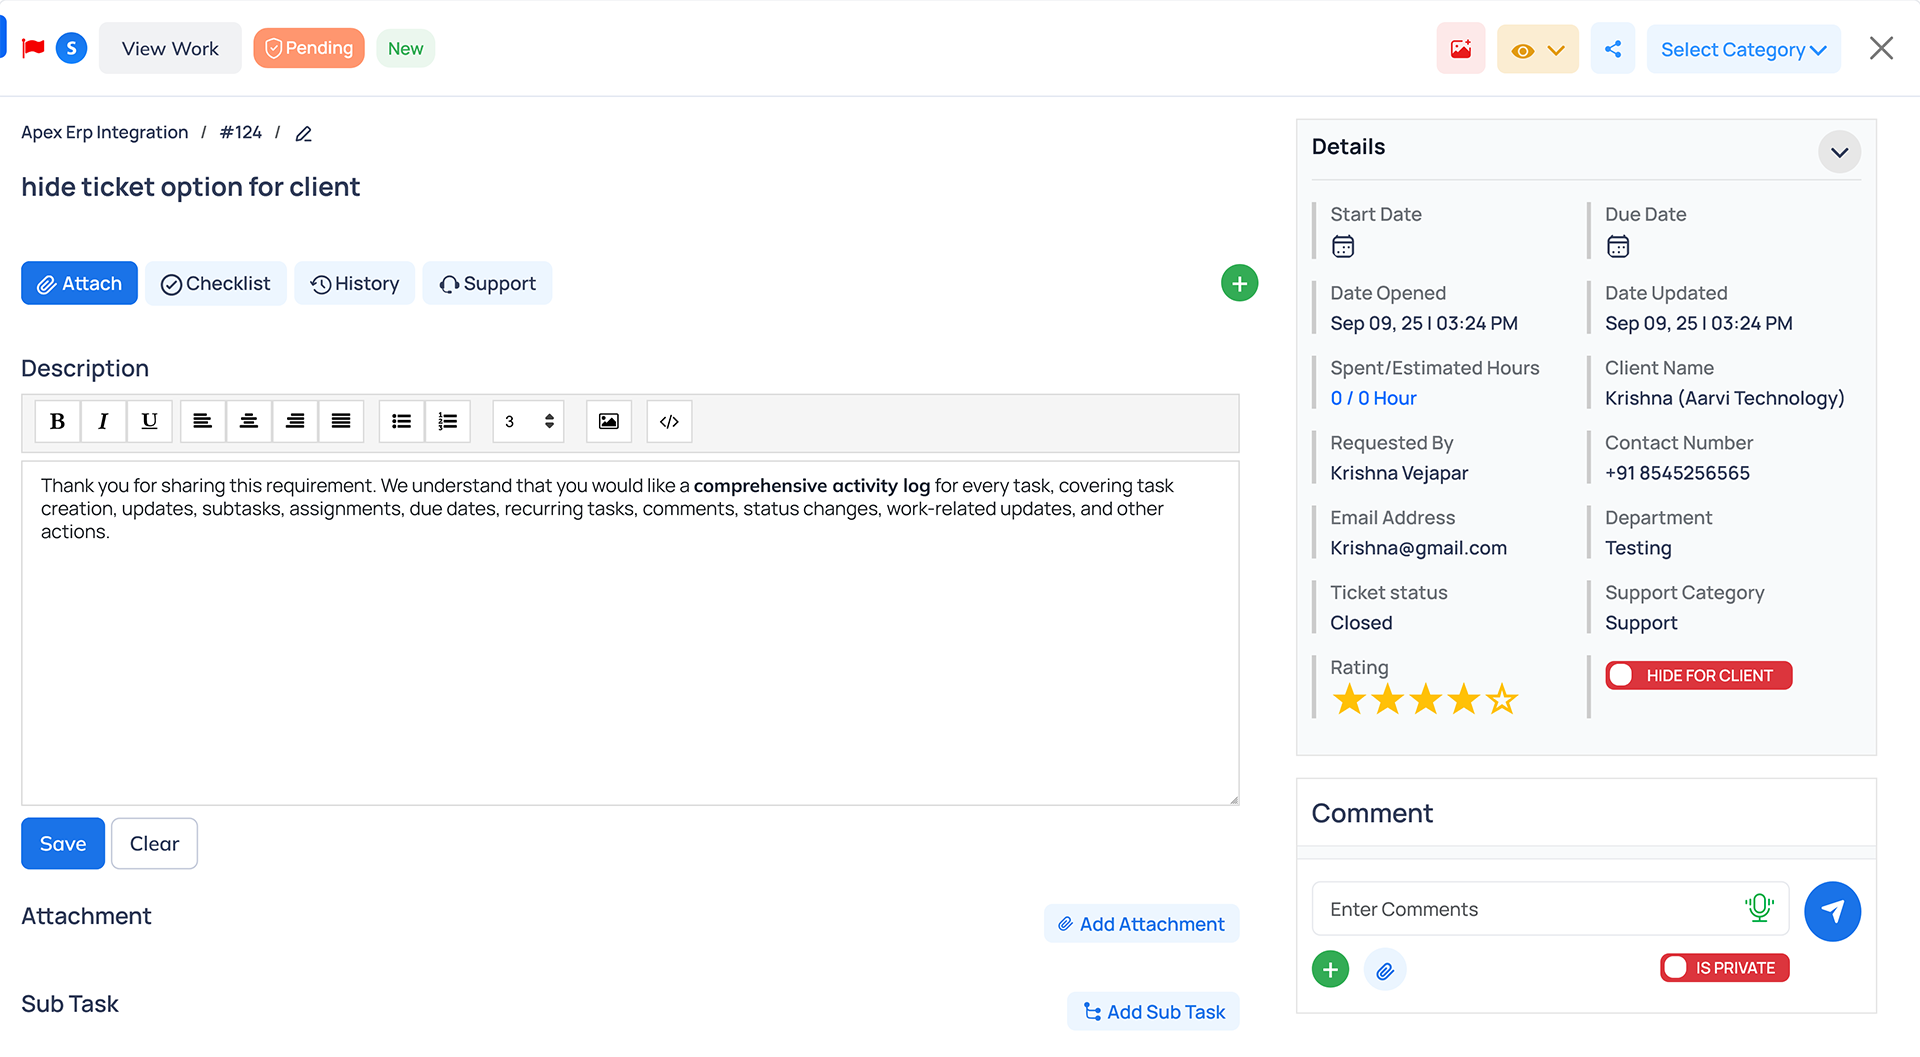The height and width of the screenshot is (1057, 1920).
Task: Click the Start Date calendar icon
Action: [x=1342, y=246]
